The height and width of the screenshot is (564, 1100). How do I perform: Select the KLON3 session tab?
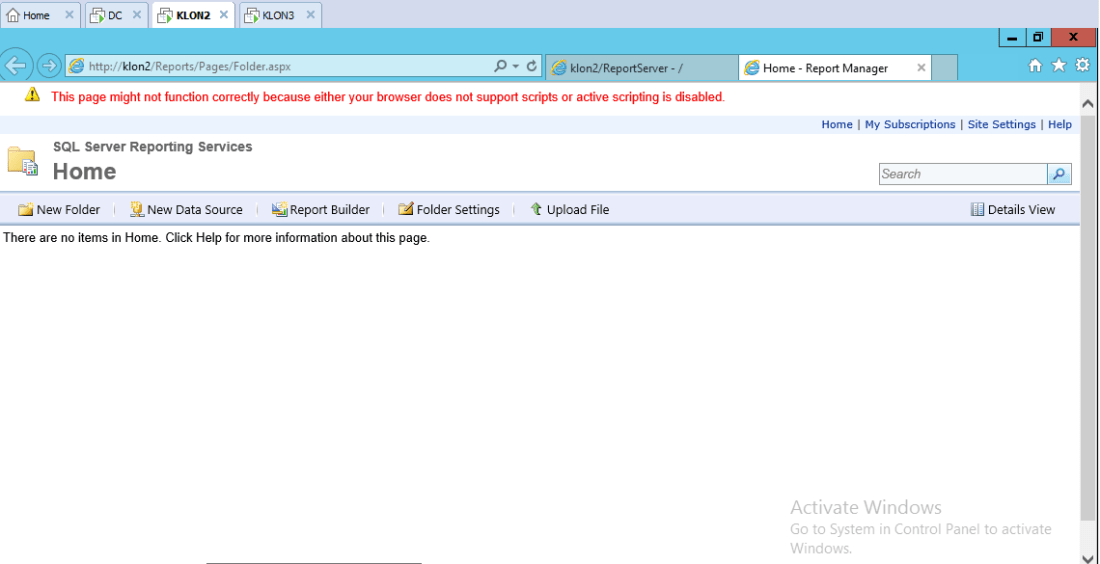[x=278, y=15]
